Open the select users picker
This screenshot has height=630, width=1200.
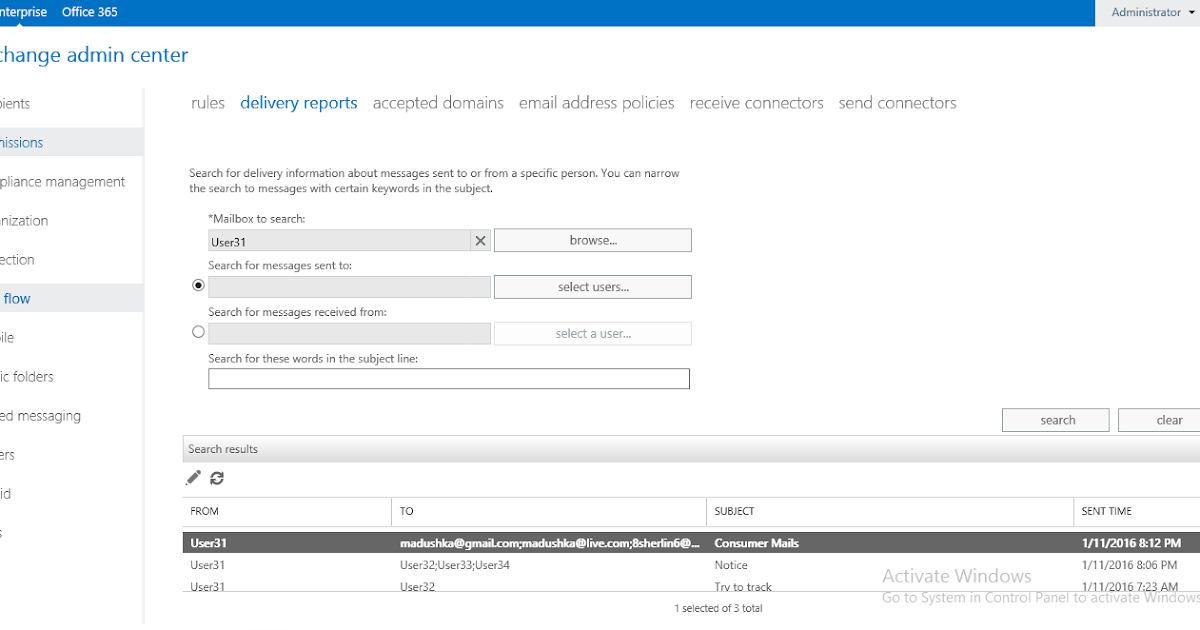(592, 286)
